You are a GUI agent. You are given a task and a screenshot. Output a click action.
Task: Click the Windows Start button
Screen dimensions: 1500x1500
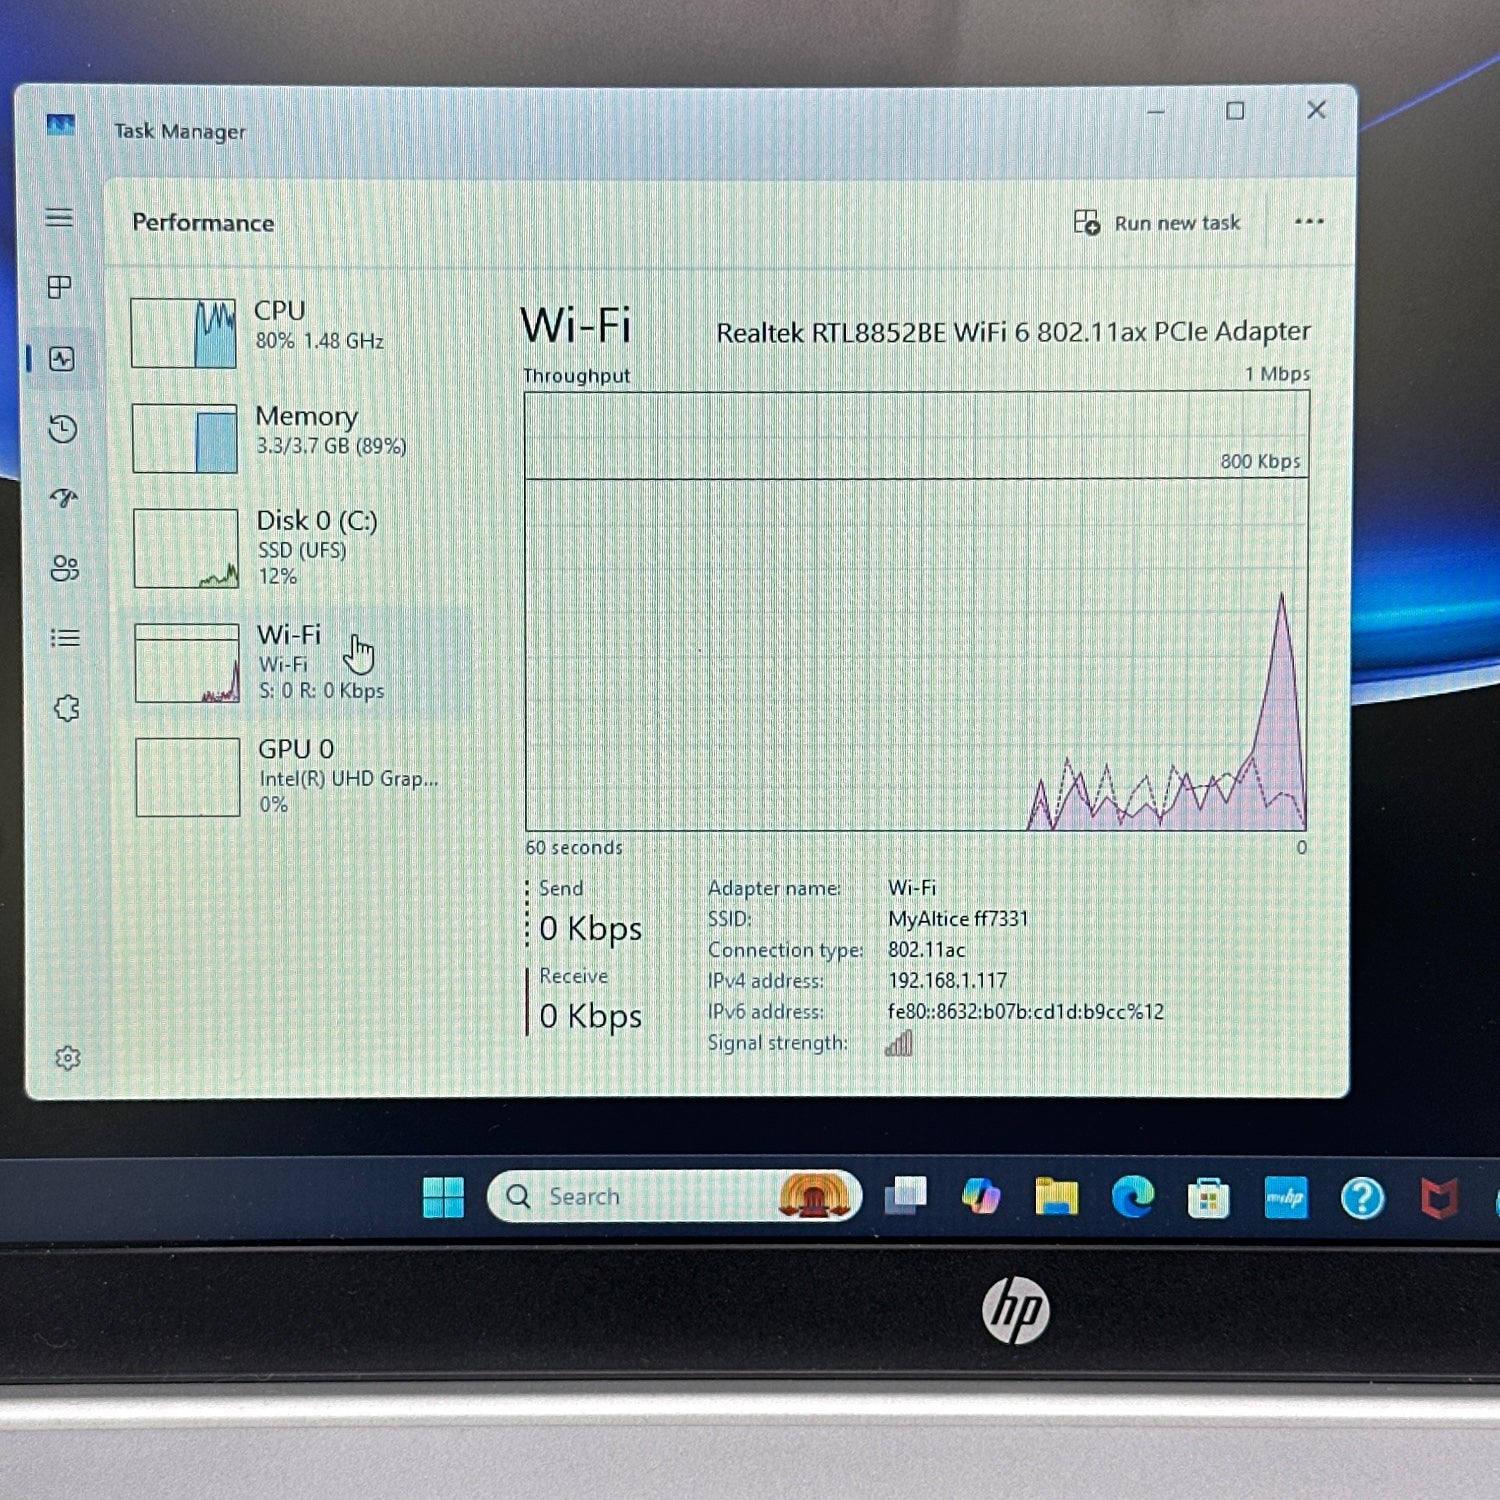(443, 1197)
